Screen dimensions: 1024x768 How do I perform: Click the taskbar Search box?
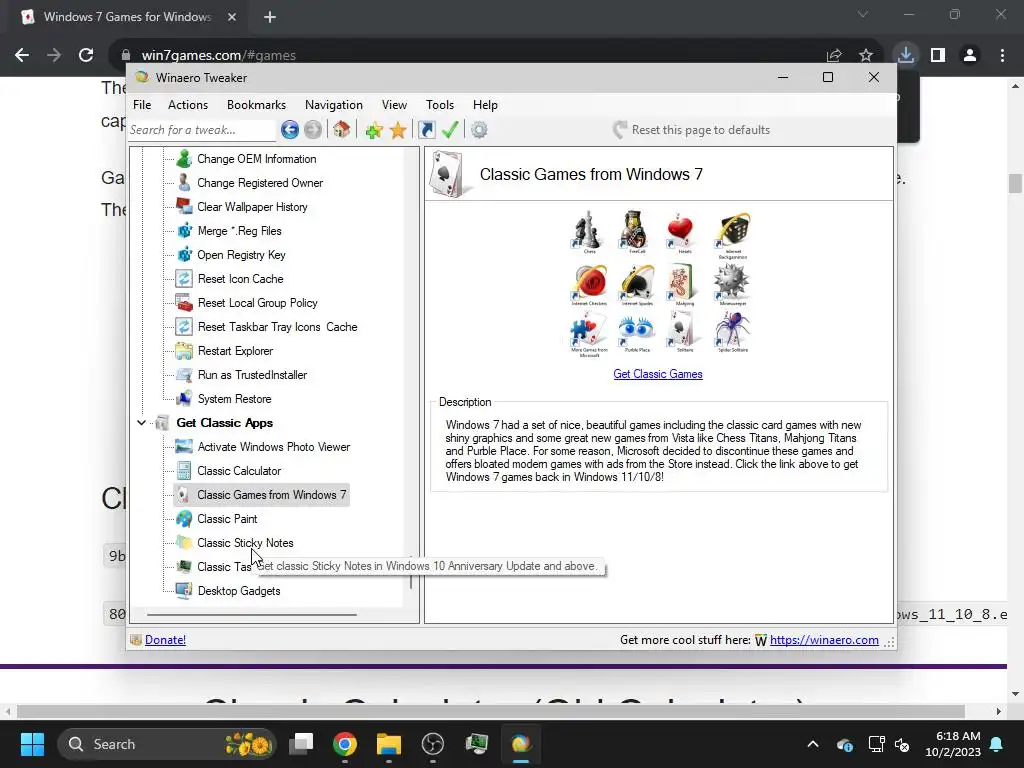coord(167,744)
